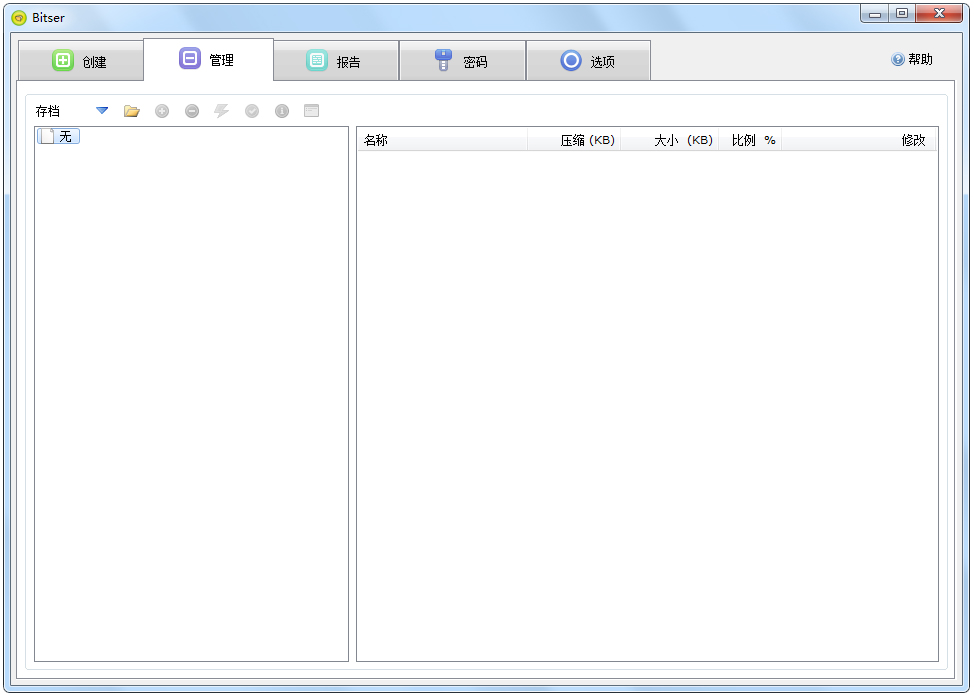
Task: Maximize the Bitser window
Action: 902,14
